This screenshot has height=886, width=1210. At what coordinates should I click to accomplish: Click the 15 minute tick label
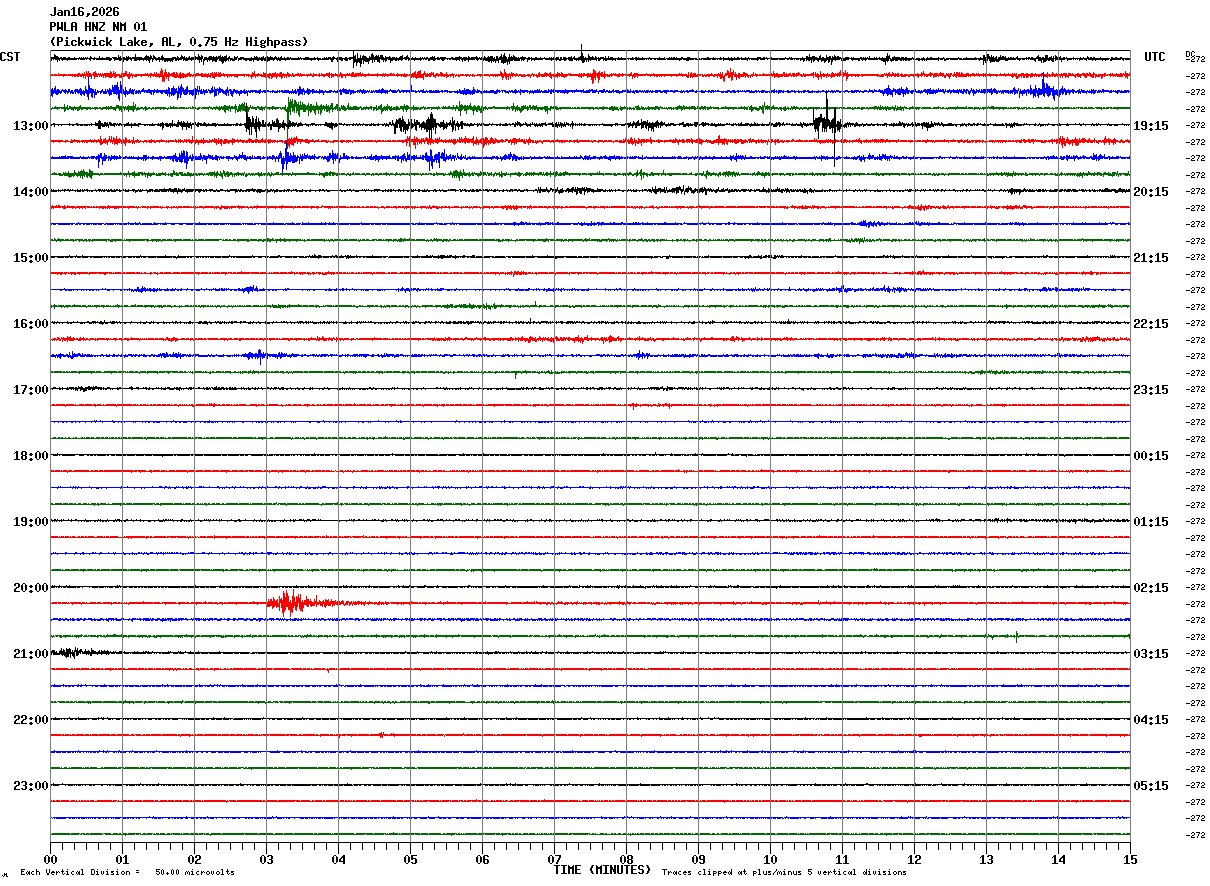click(1130, 859)
